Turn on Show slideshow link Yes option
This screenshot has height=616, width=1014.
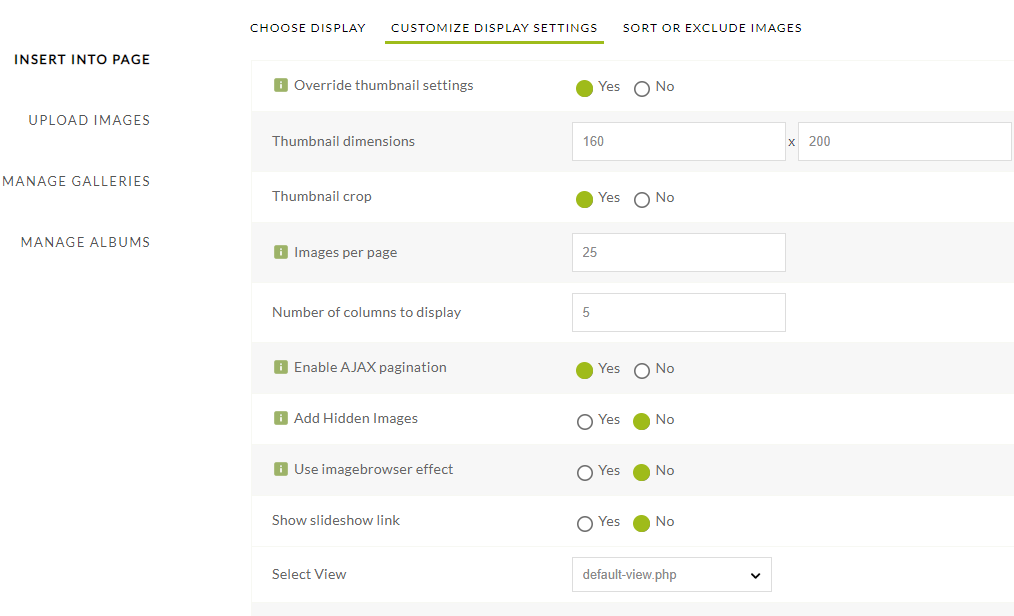click(x=585, y=523)
